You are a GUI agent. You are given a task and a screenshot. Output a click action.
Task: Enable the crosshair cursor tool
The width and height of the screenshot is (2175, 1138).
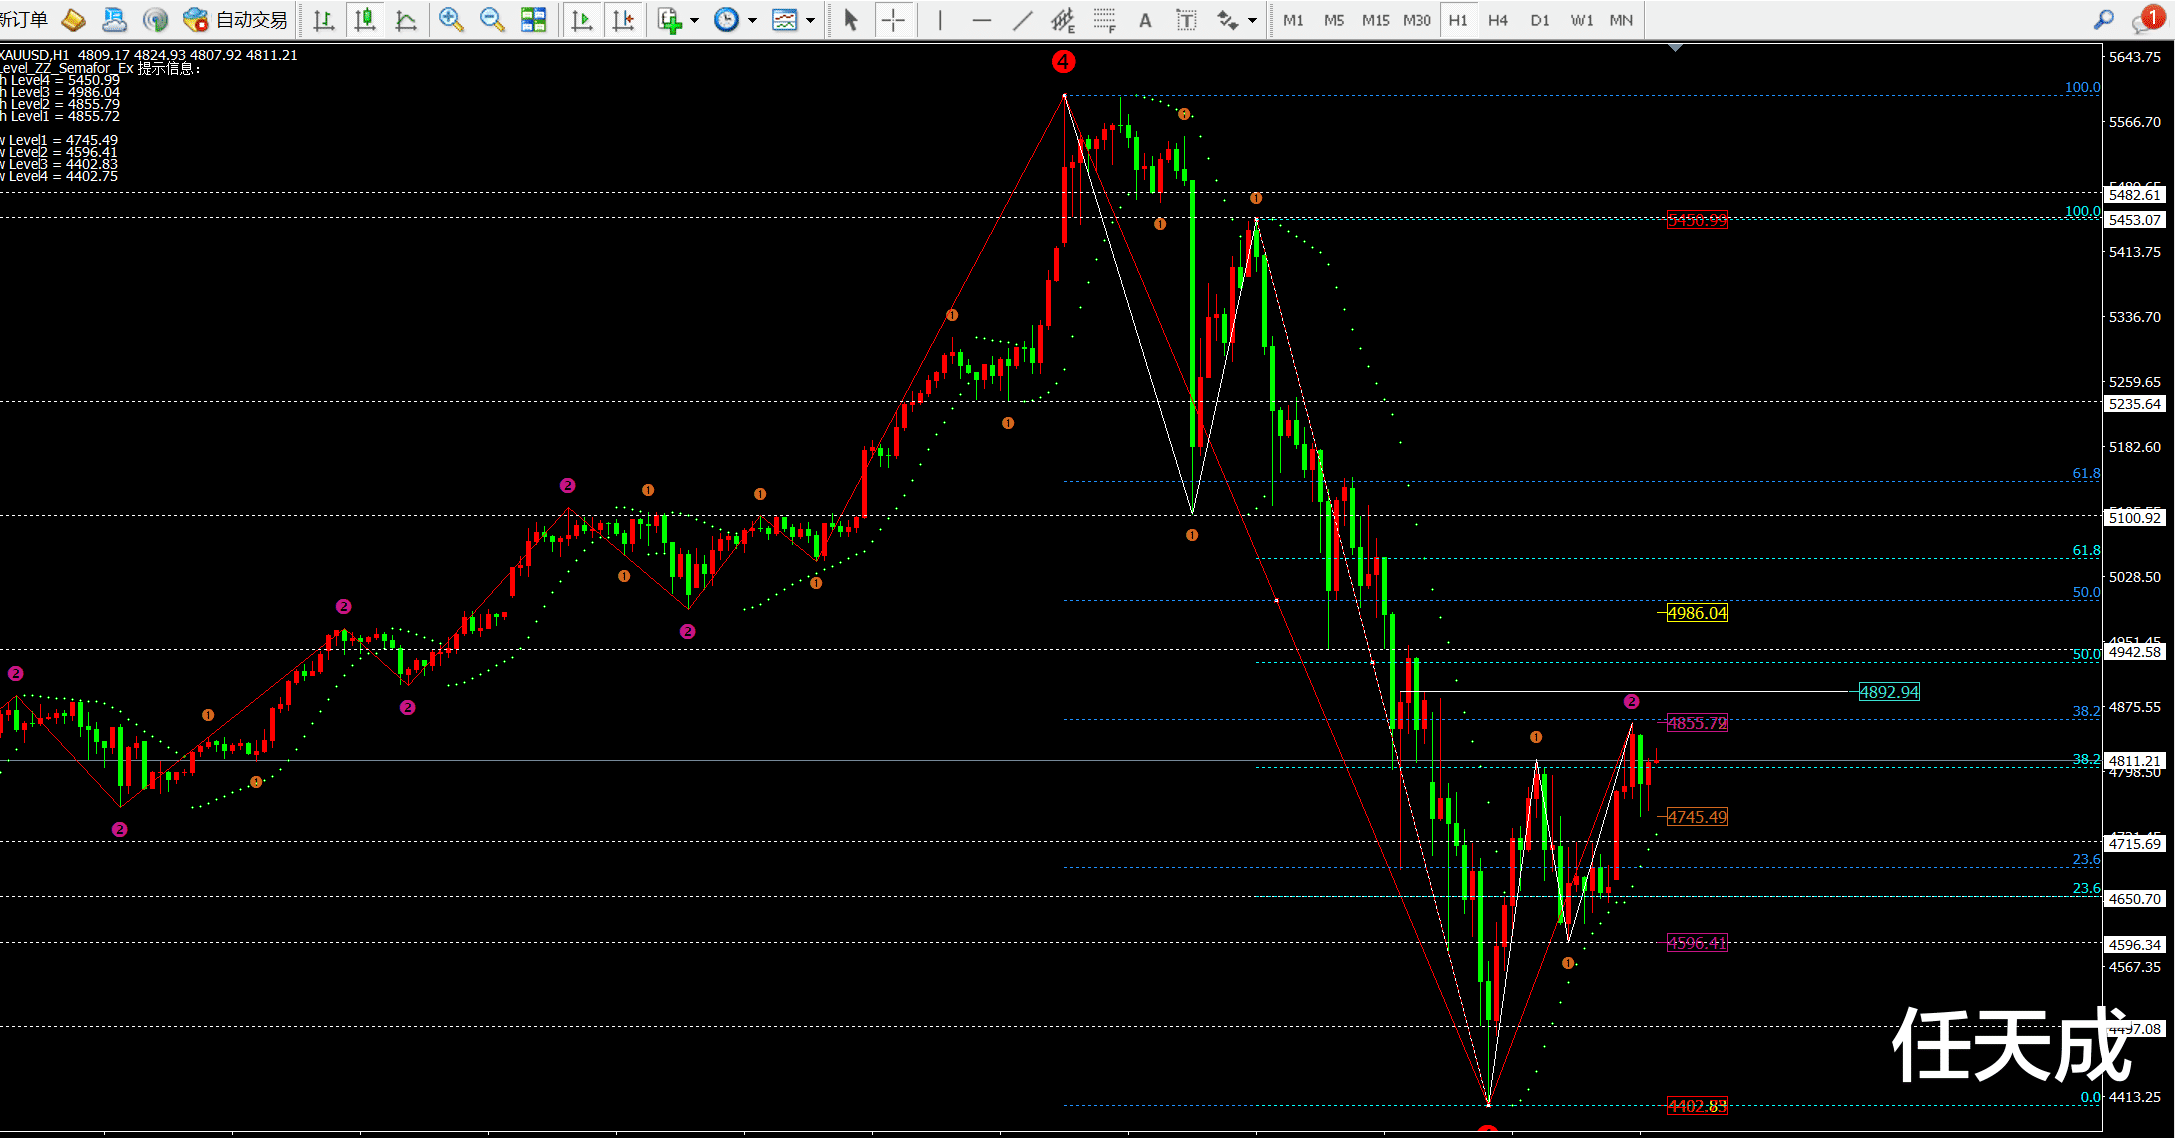[893, 20]
